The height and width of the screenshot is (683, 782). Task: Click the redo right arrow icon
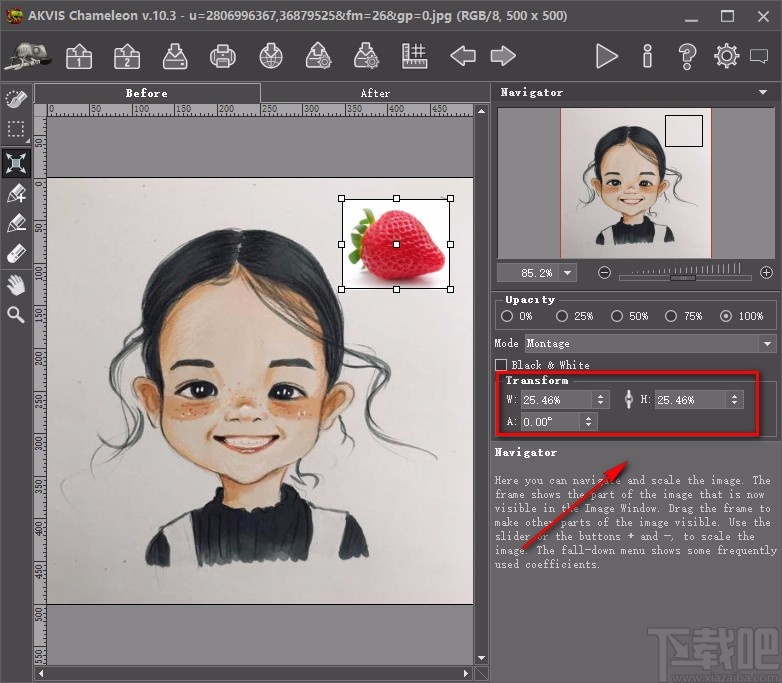tap(503, 56)
